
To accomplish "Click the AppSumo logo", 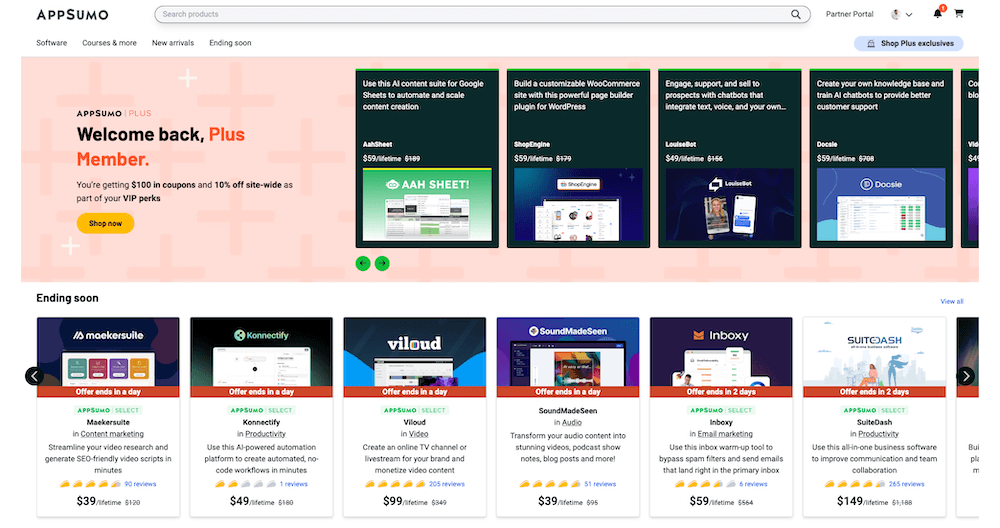I will [73, 15].
